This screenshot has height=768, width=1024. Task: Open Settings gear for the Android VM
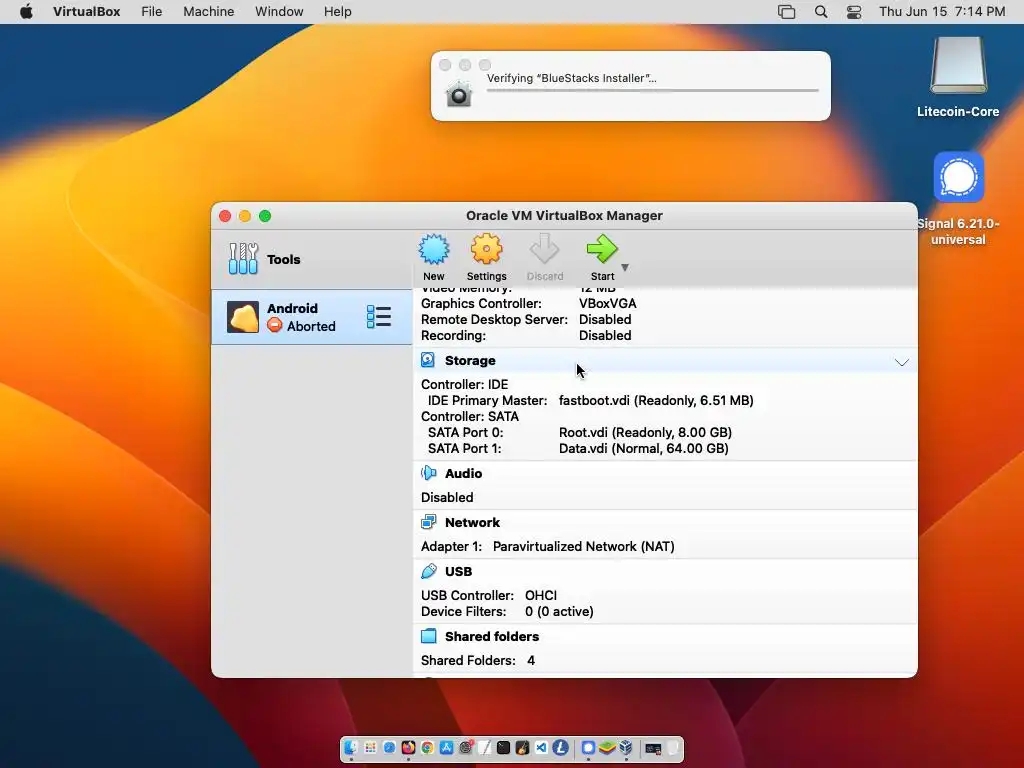pos(487,249)
